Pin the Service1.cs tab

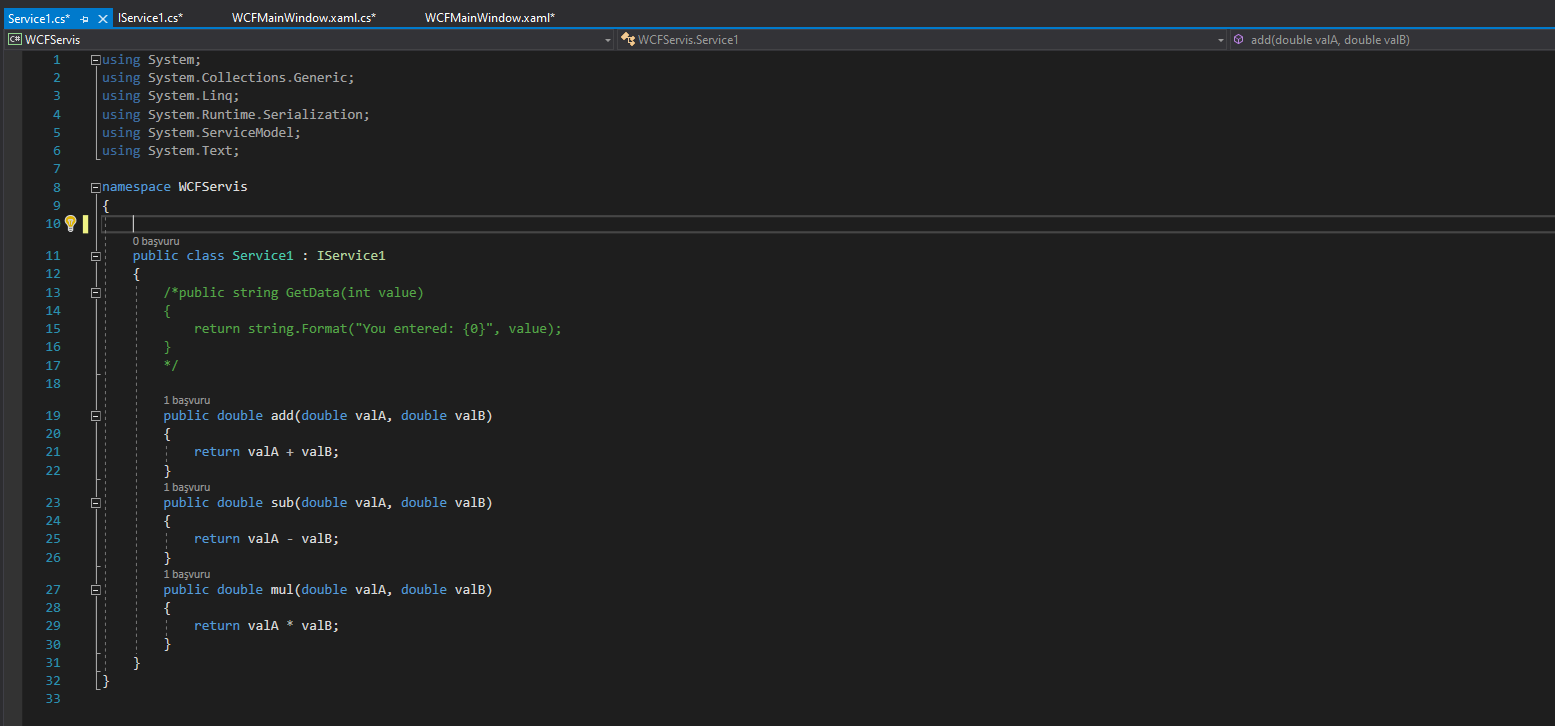[x=85, y=19]
